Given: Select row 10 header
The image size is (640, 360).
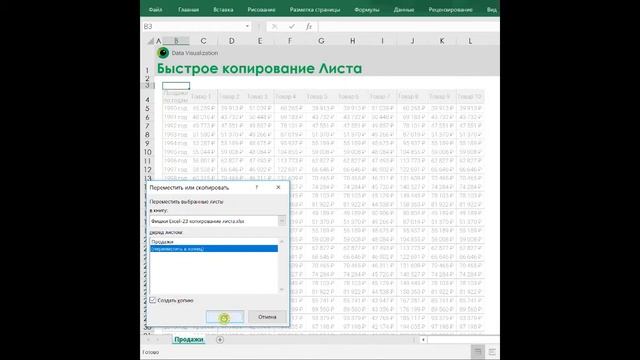Looking at the screenshot, I should click(x=147, y=152).
